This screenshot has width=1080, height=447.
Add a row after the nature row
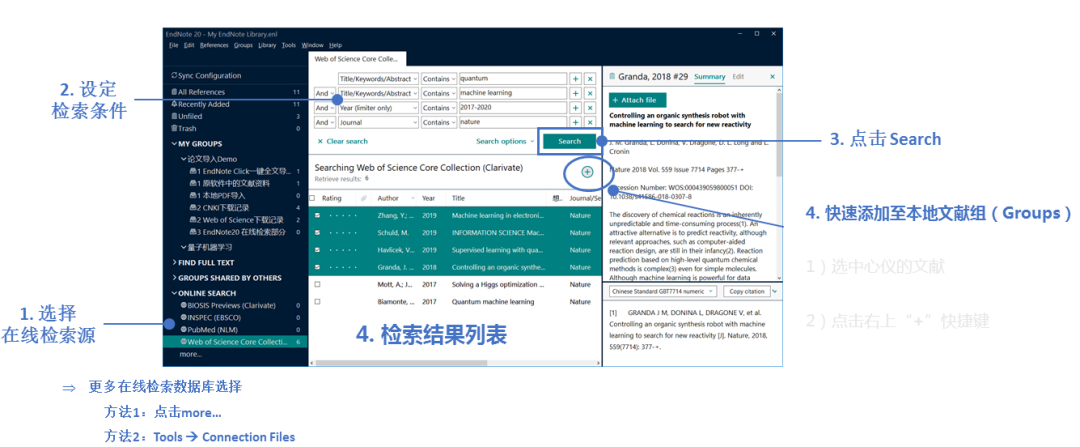point(575,122)
